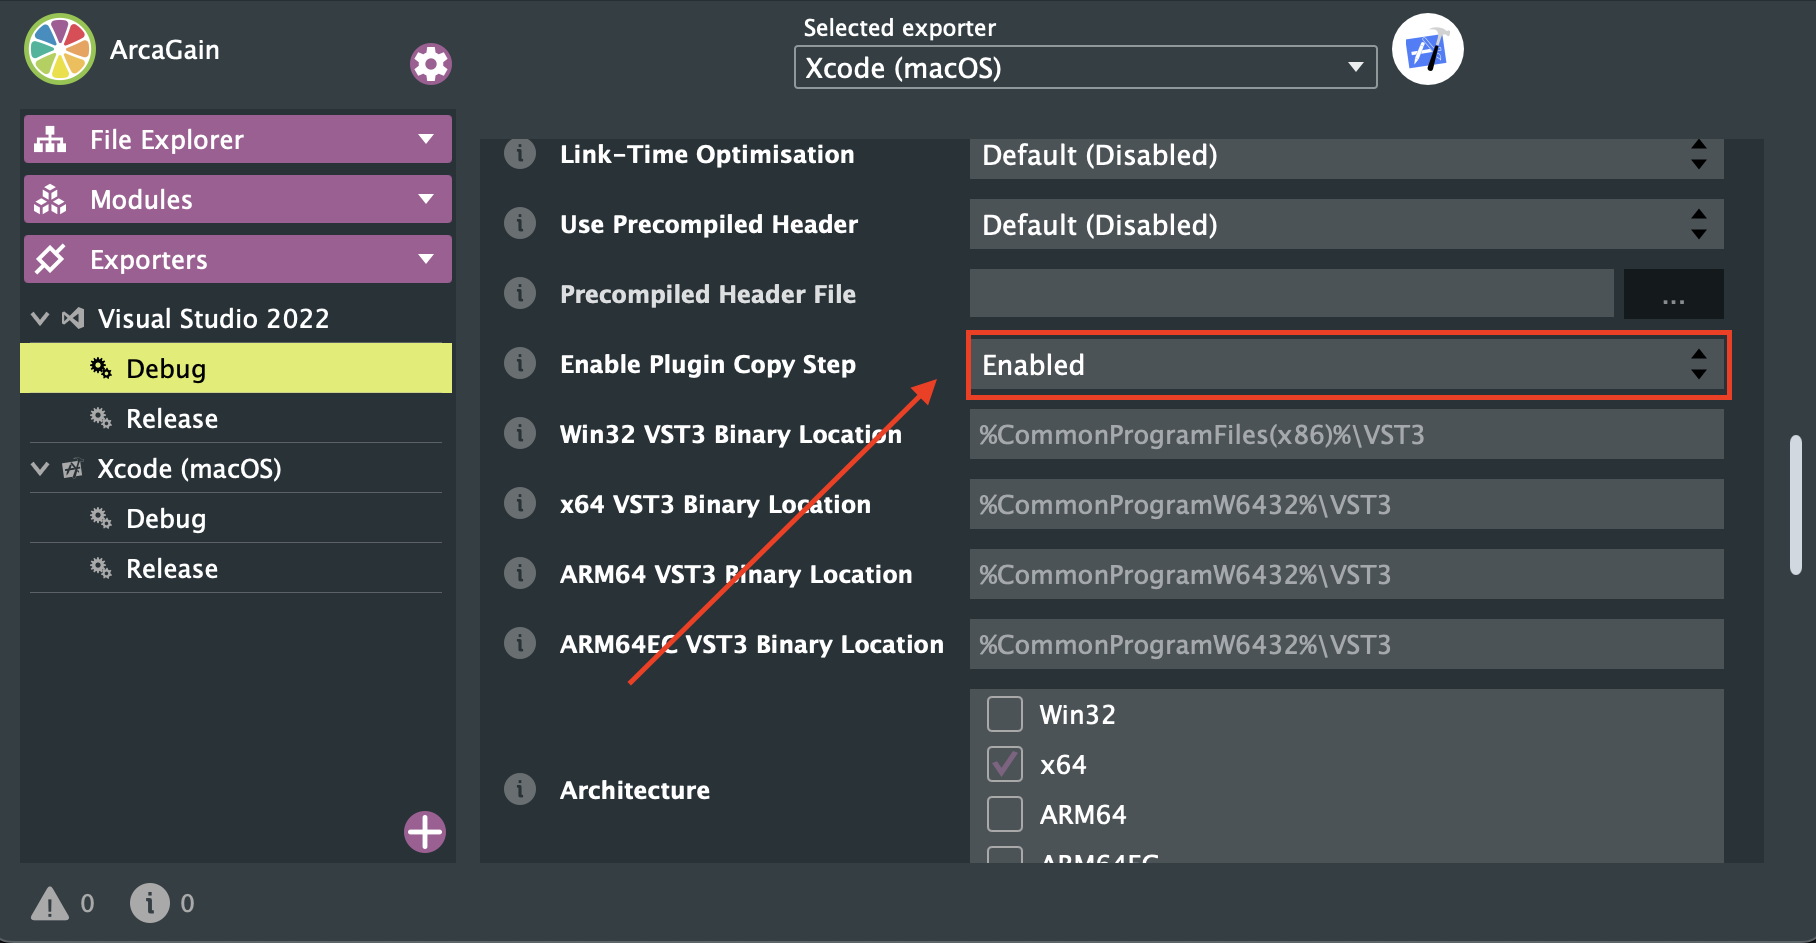Image resolution: width=1816 pixels, height=943 pixels.
Task: Show warnings via the triangle warning icon
Action: tap(50, 904)
